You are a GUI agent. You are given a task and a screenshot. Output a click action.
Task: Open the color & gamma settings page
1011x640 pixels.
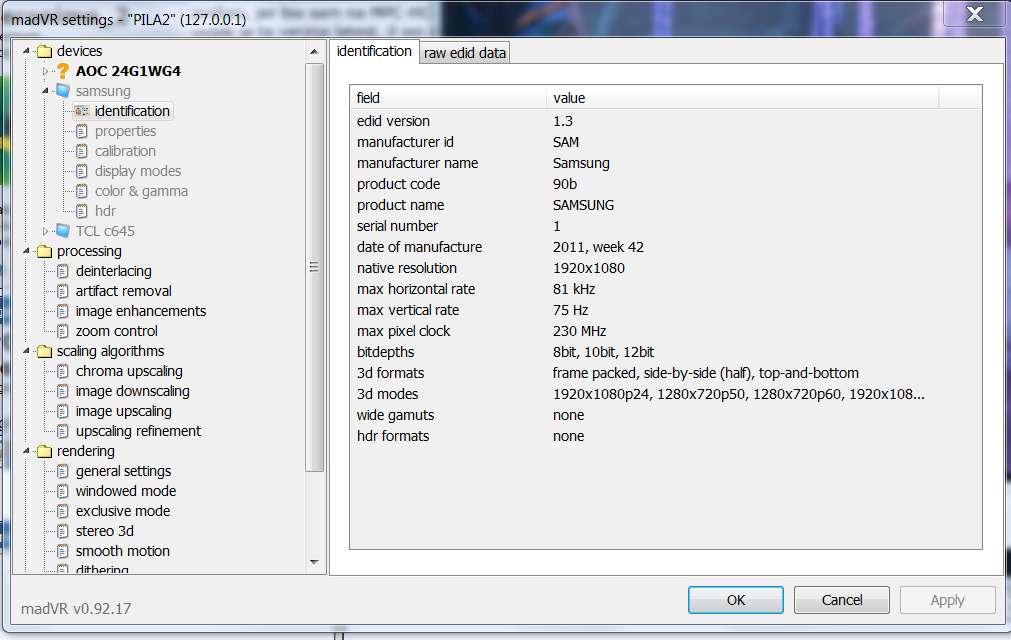pos(141,191)
